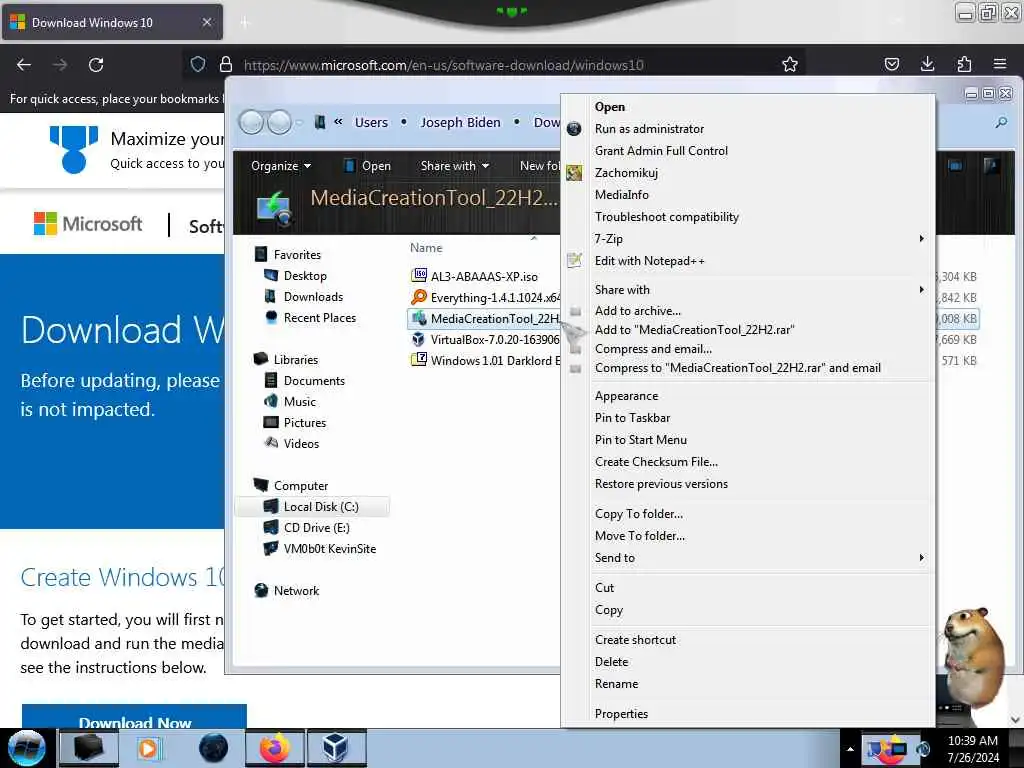Sort files by the Name column header
The image size is (1024, 768).
pyautogui.click(x=426, y=248)
